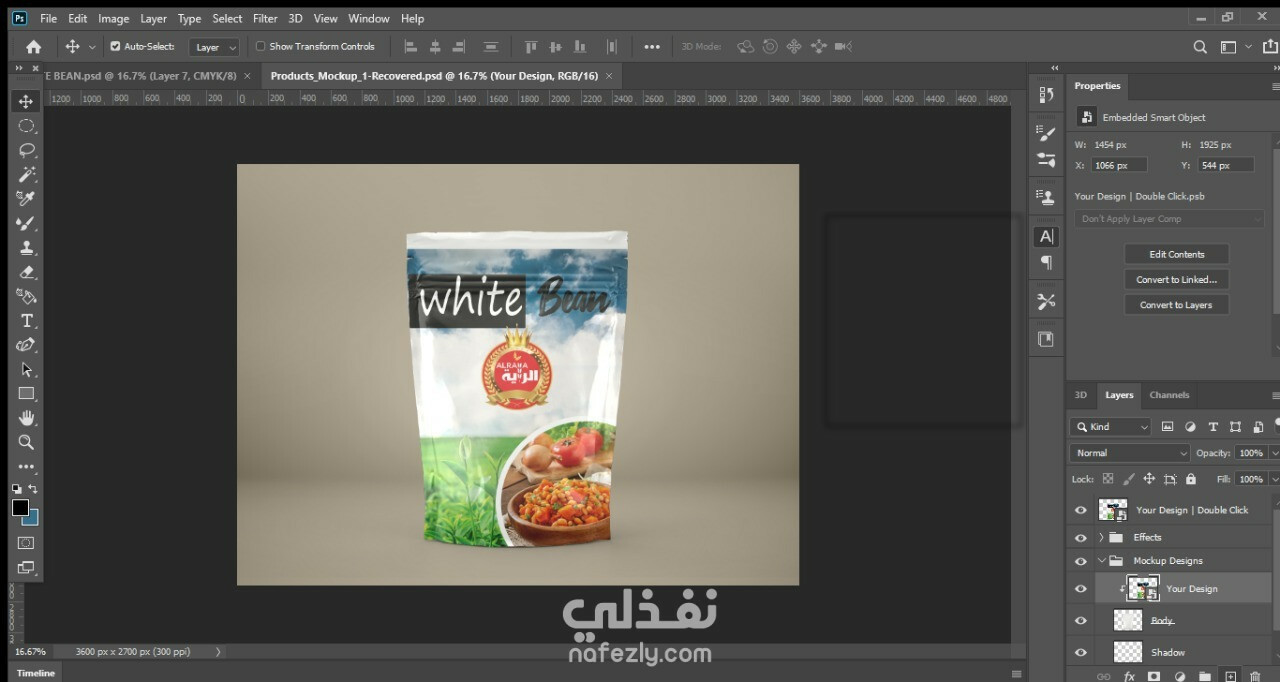
Task: Swap foreground and background colors
Action: (x=33, y=488)
